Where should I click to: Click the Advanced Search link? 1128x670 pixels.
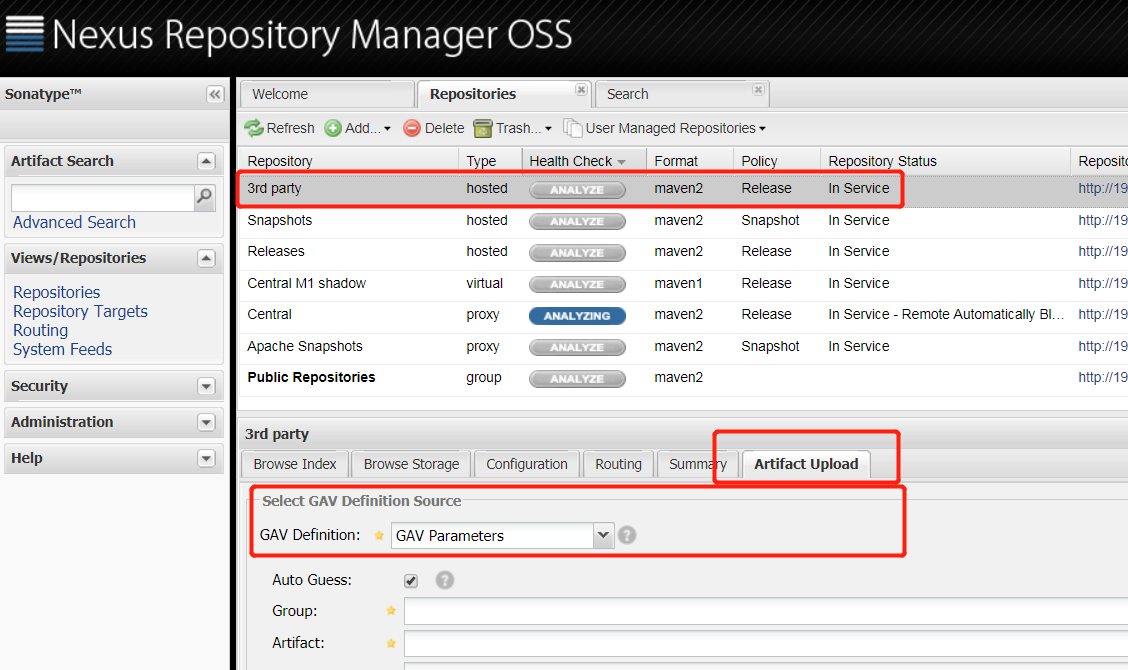pos(74,222)
